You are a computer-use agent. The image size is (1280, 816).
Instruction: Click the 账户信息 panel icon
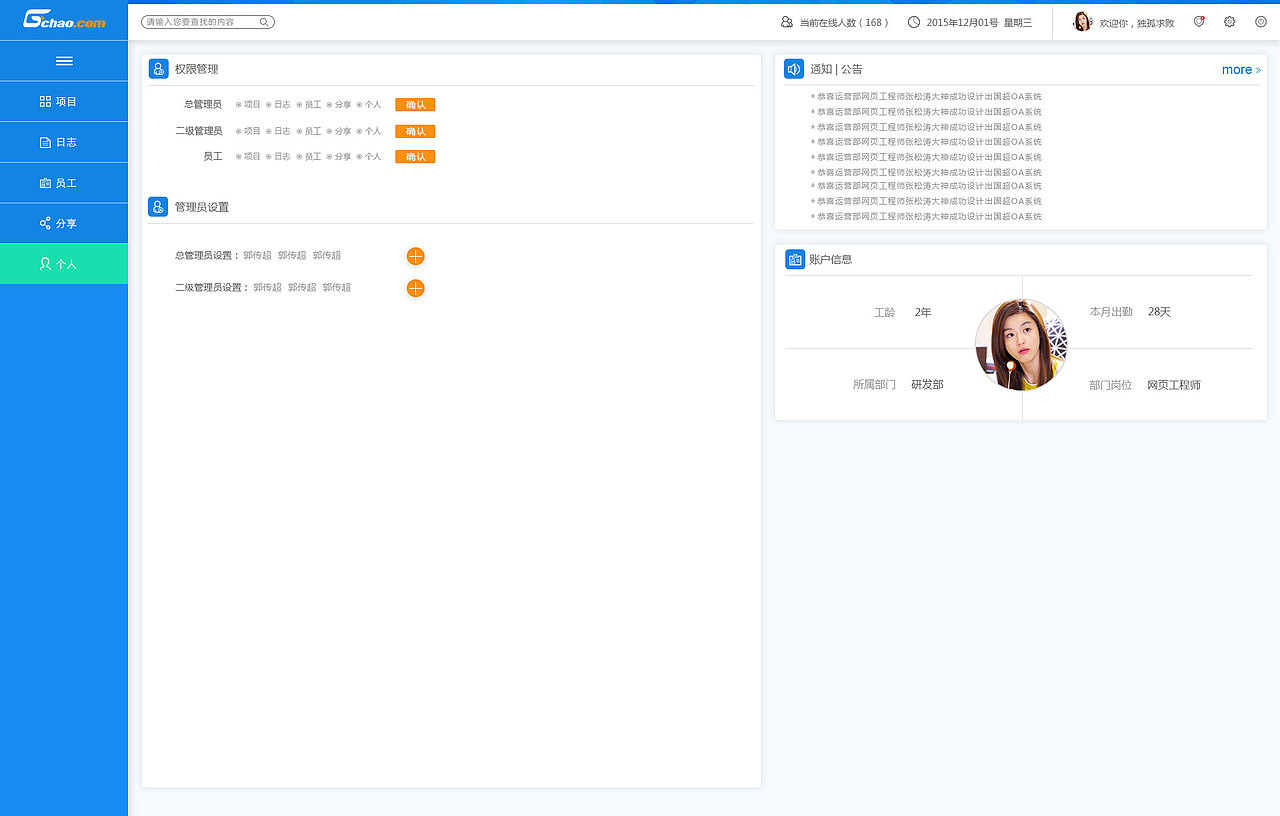pyautogui.click(x=795, y=259)
